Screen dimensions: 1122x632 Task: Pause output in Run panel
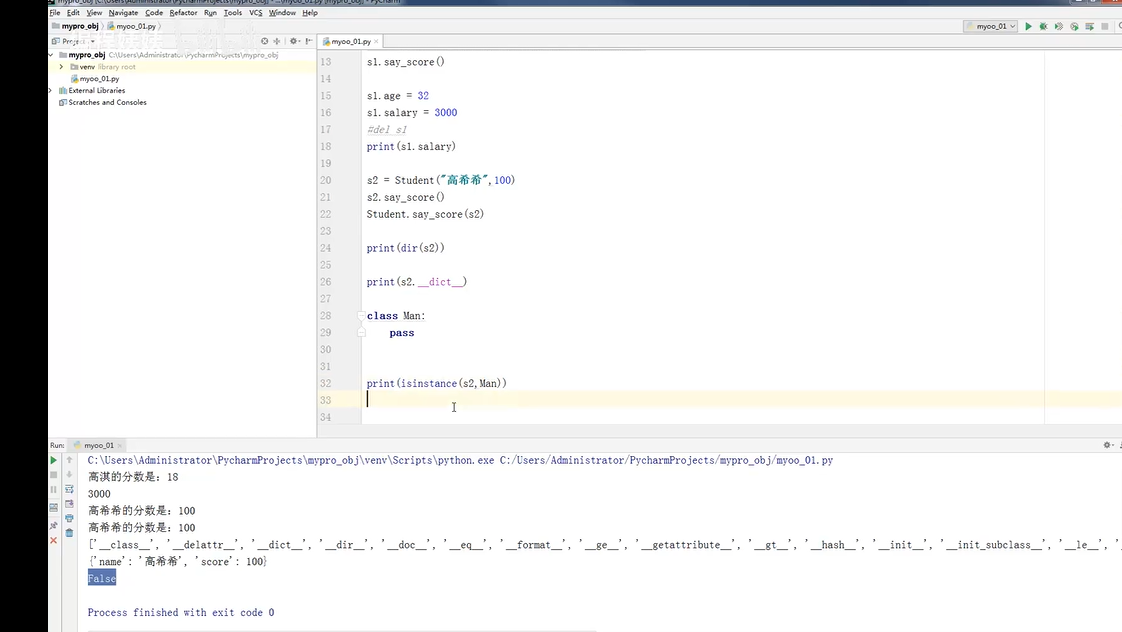tap(54, 490)
